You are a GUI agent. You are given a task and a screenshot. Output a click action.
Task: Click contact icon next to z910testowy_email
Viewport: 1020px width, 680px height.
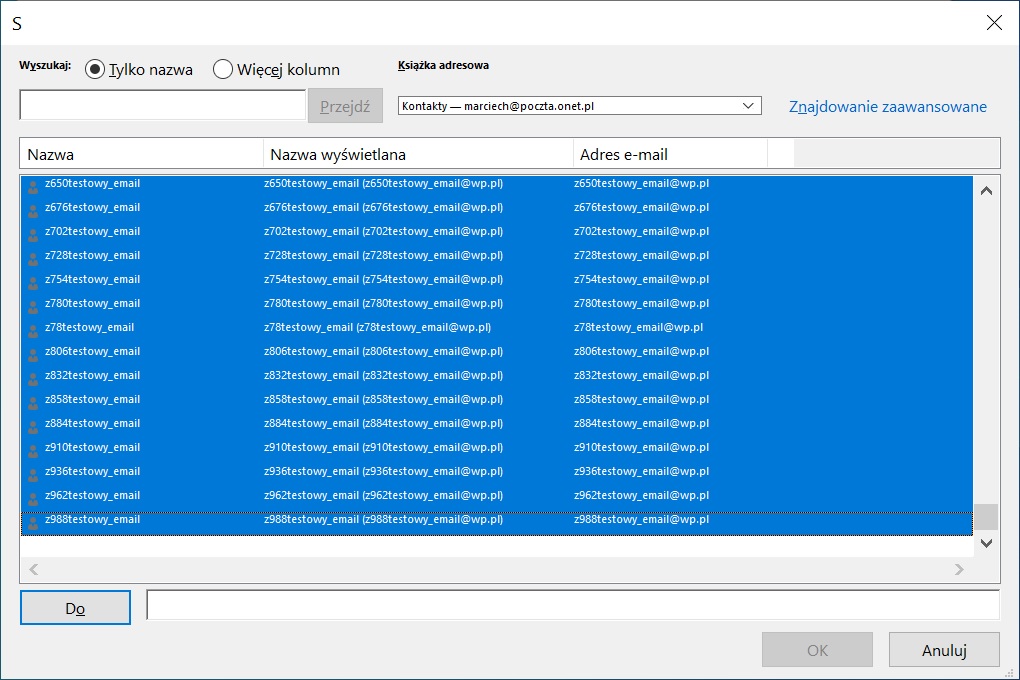coord(33,448)
